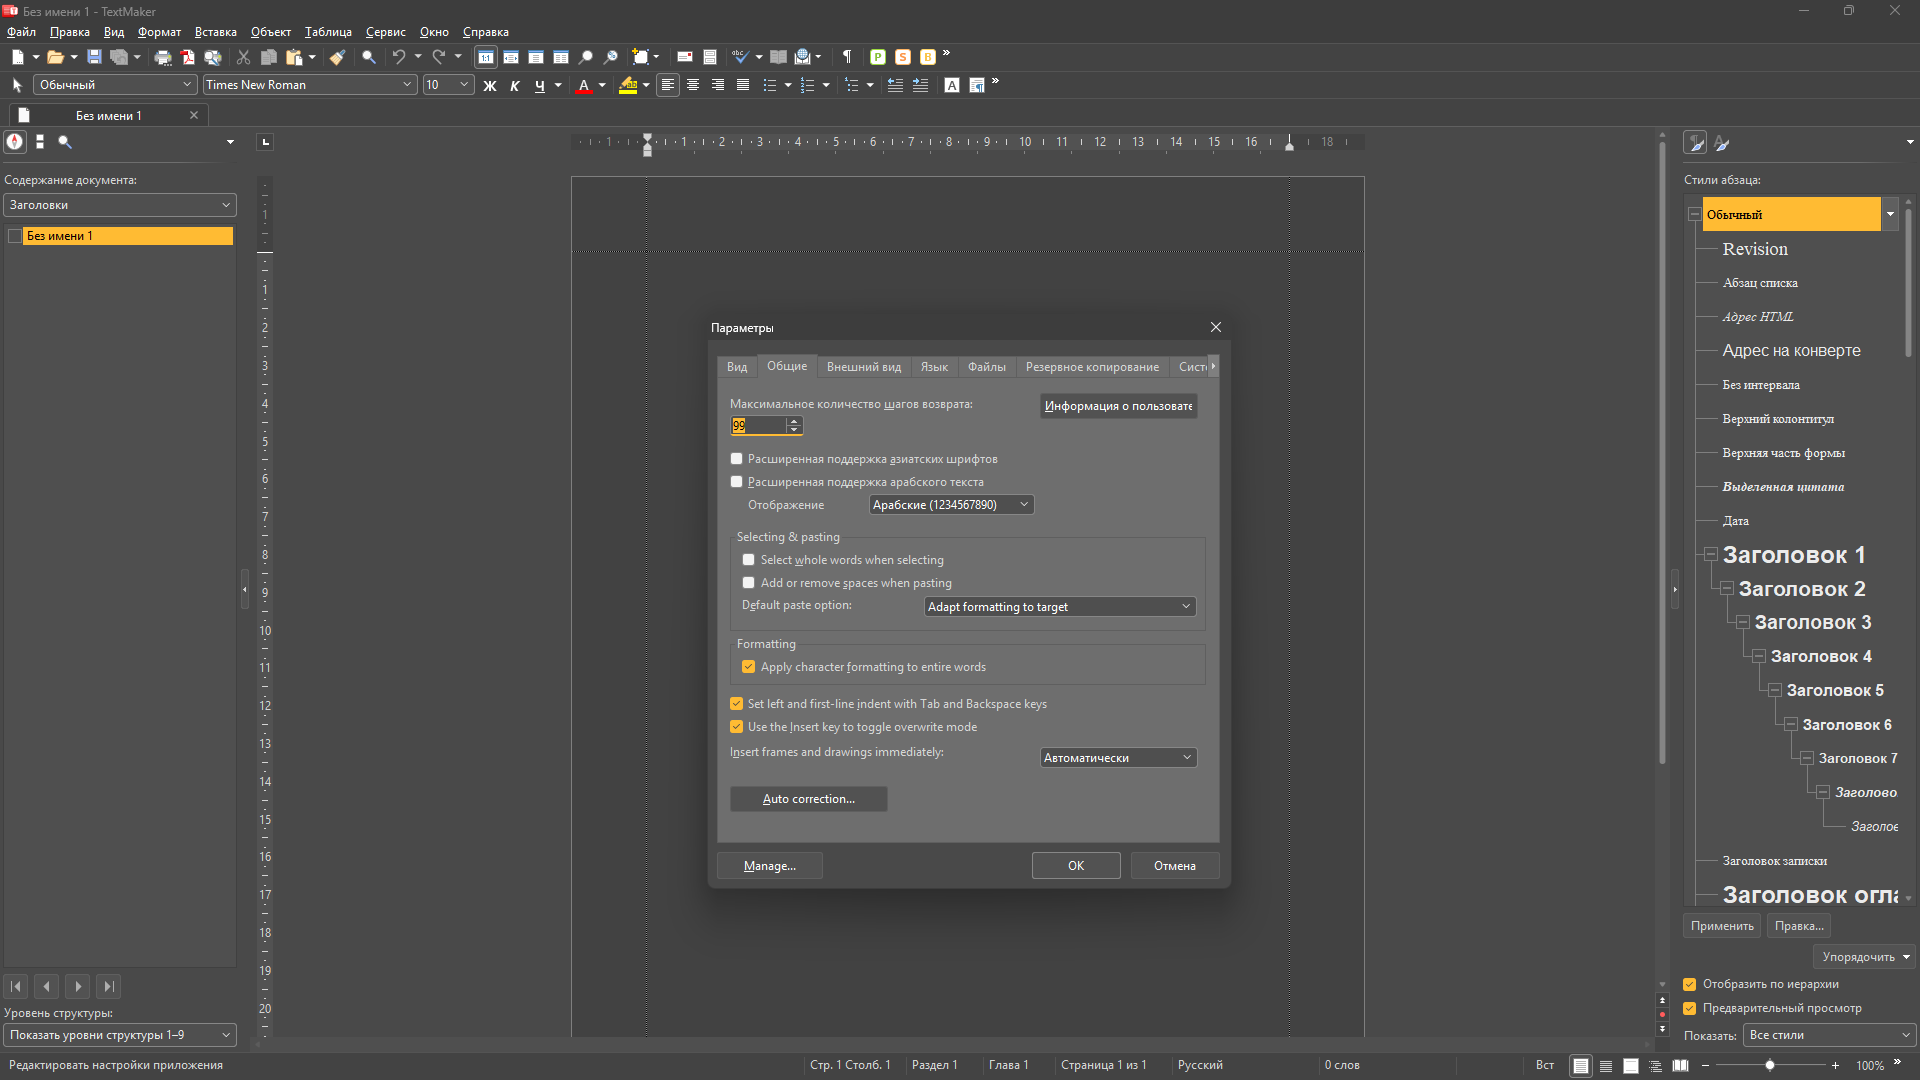The height and width of the screenshot is (1080, 1920).
Task: Open font size 10 dropdown
Action: tap(448, 85)
